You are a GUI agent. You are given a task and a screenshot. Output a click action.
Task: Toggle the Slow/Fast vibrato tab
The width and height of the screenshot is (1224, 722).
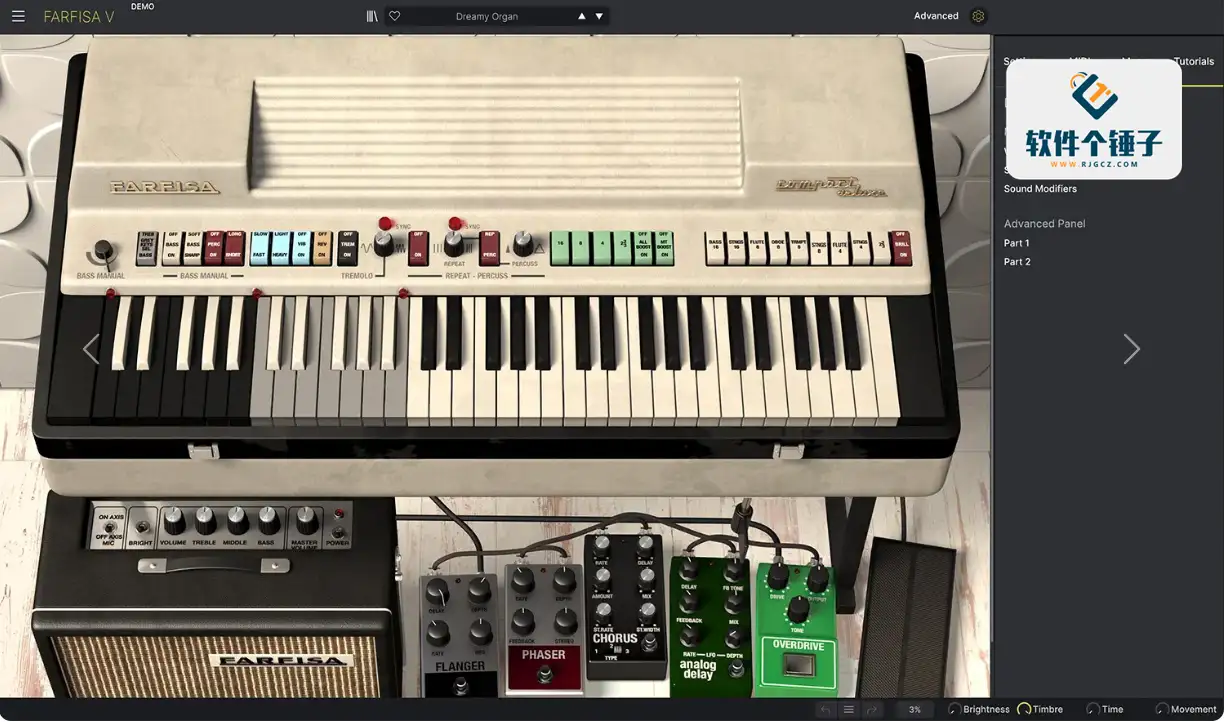(x=260, y=248)
